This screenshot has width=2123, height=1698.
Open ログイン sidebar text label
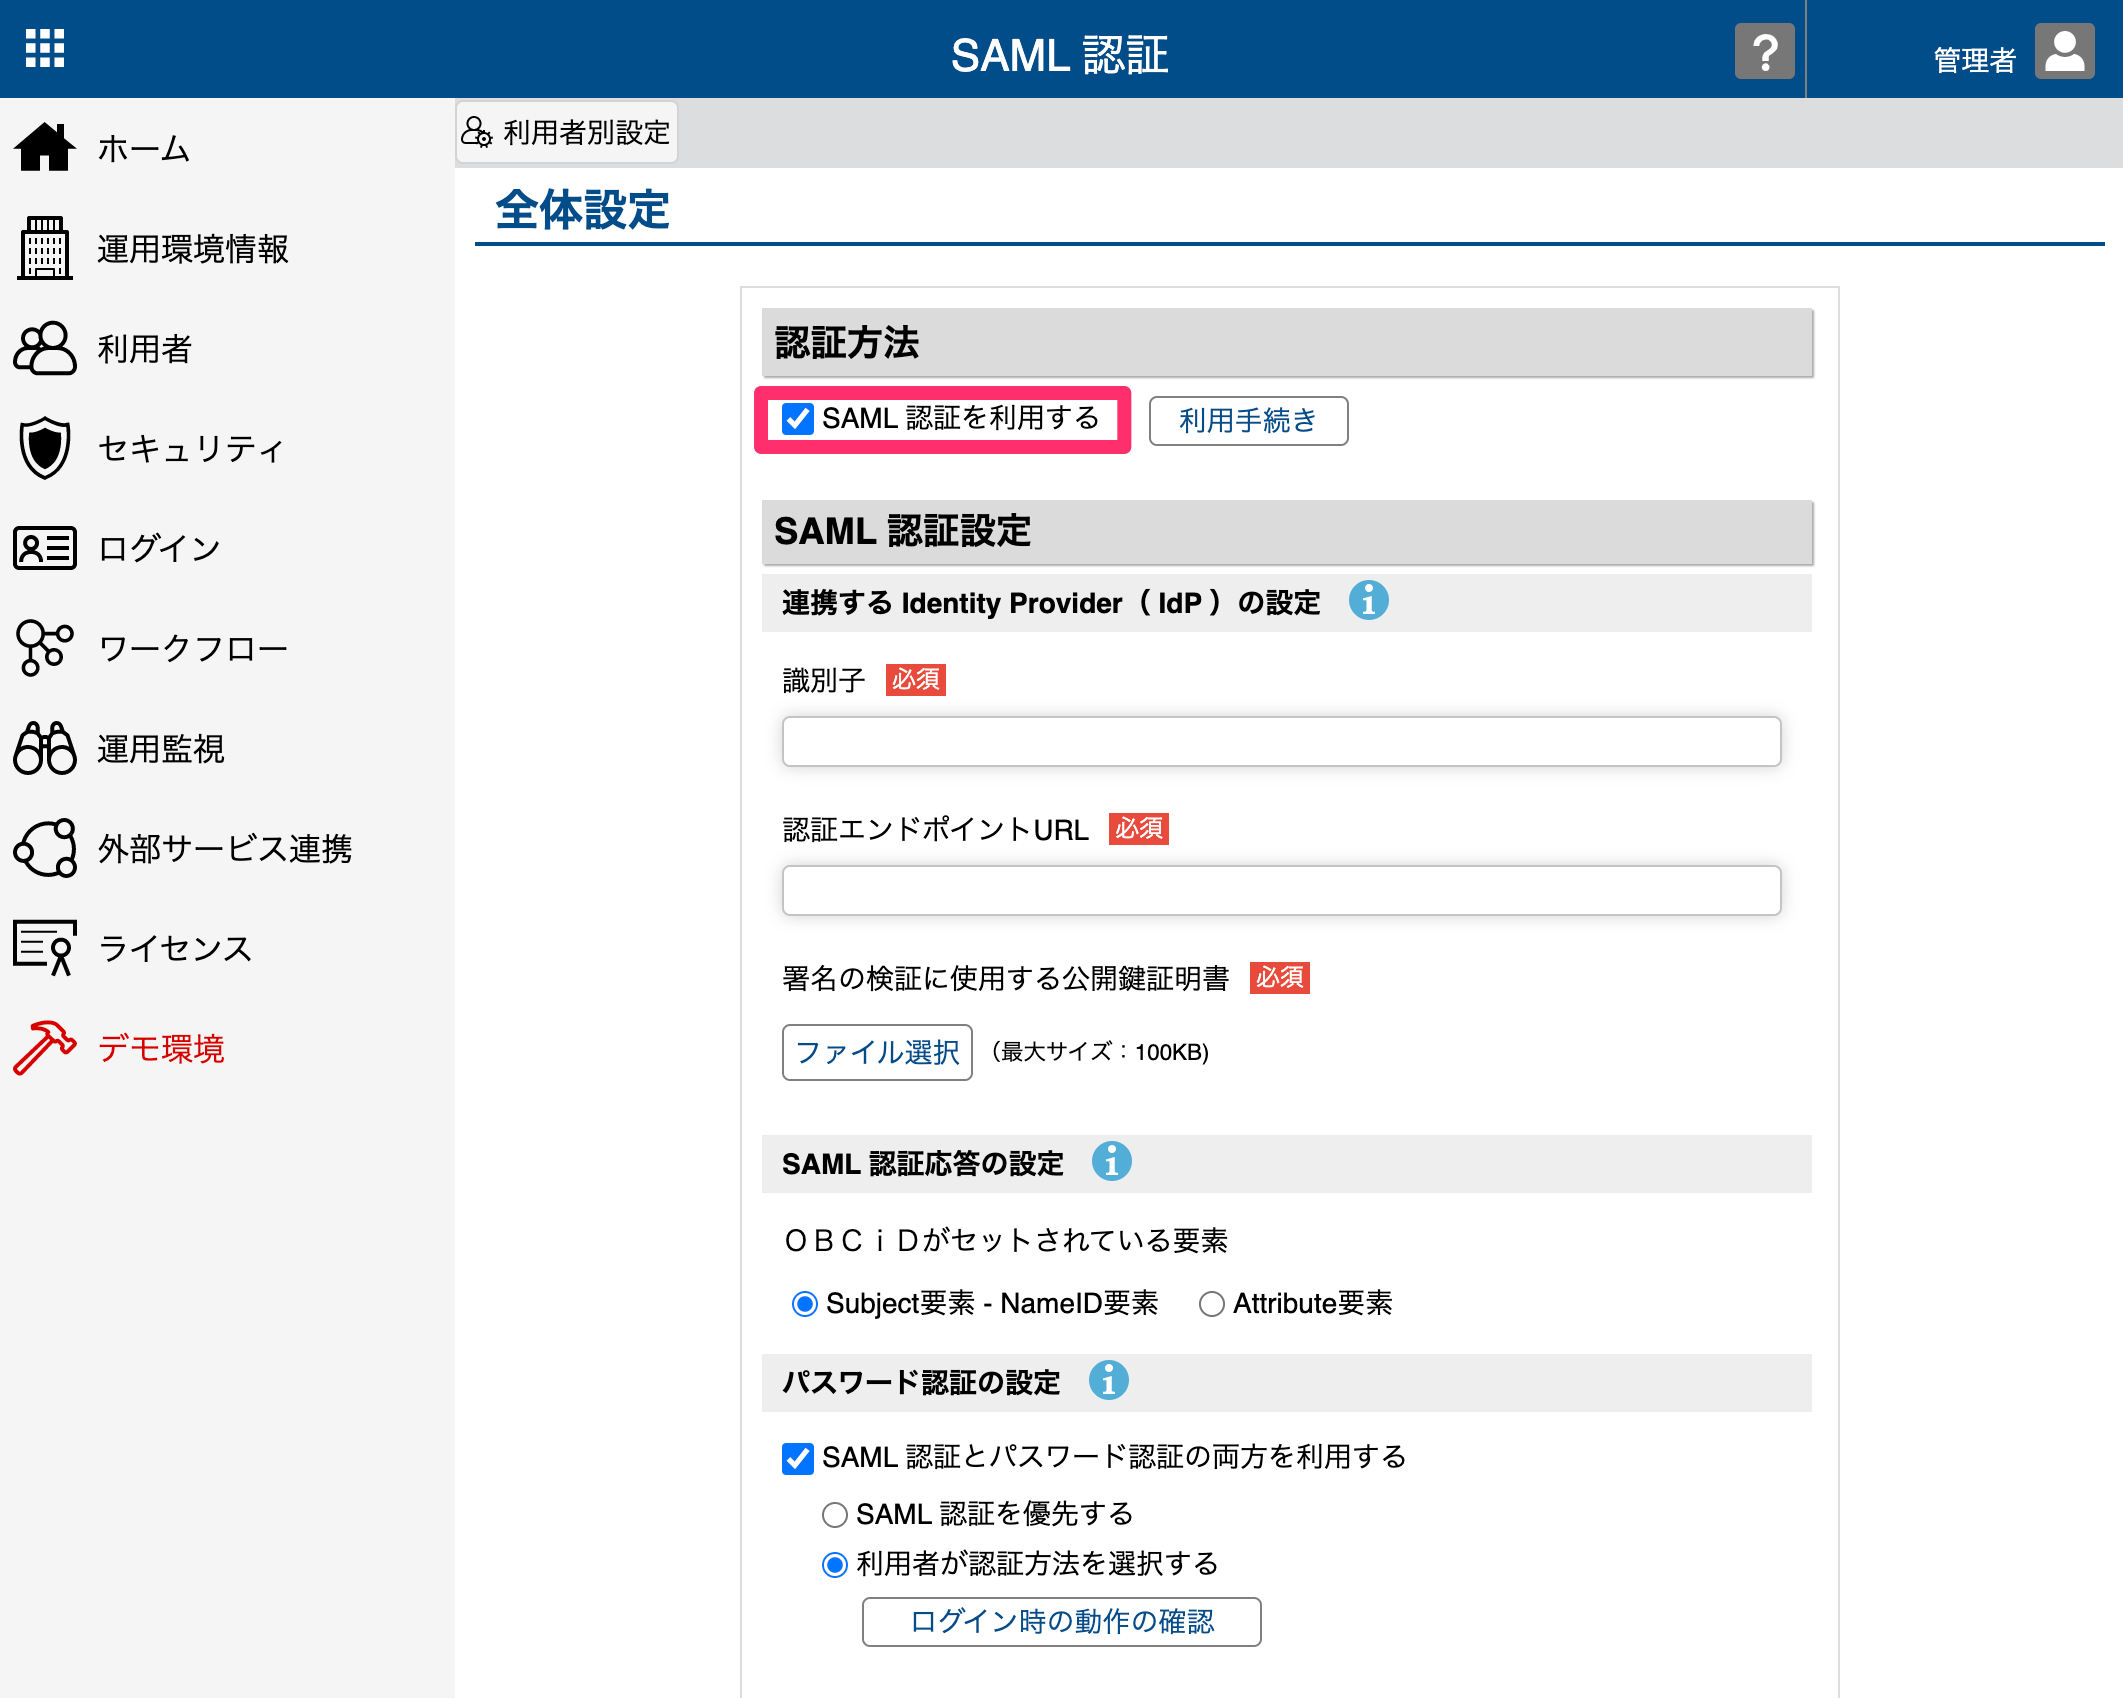160,549
